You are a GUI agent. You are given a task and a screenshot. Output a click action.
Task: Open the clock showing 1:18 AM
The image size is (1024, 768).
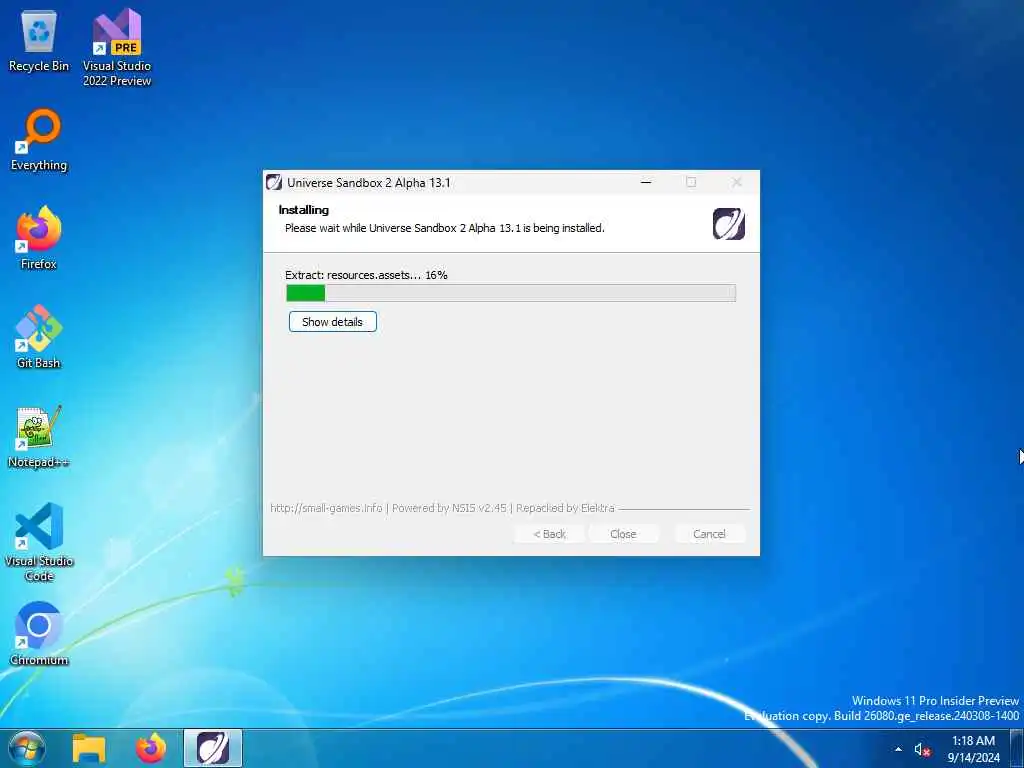click(973, 749)
